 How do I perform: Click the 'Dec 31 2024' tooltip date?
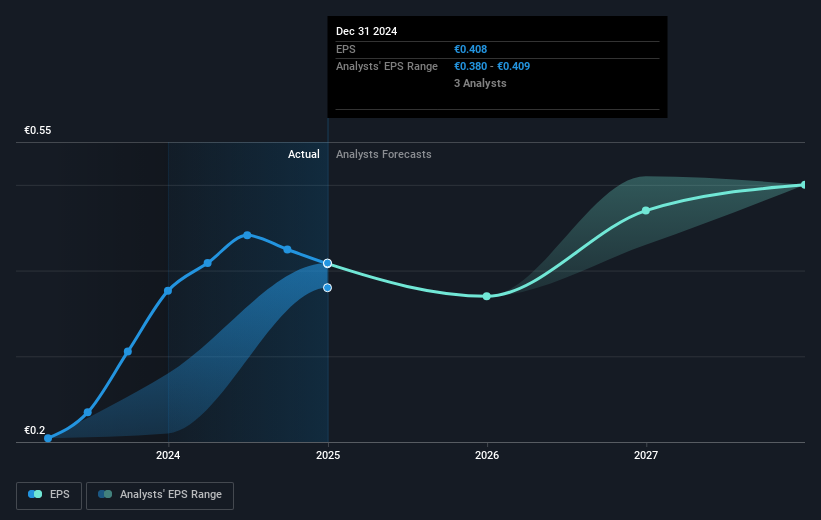click(367, 31)
